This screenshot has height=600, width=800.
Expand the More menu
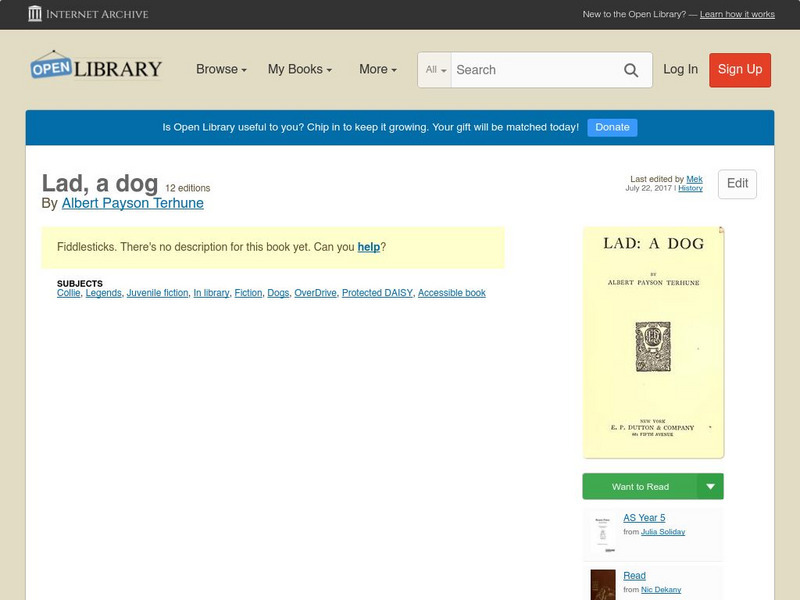tap(376, 69)
